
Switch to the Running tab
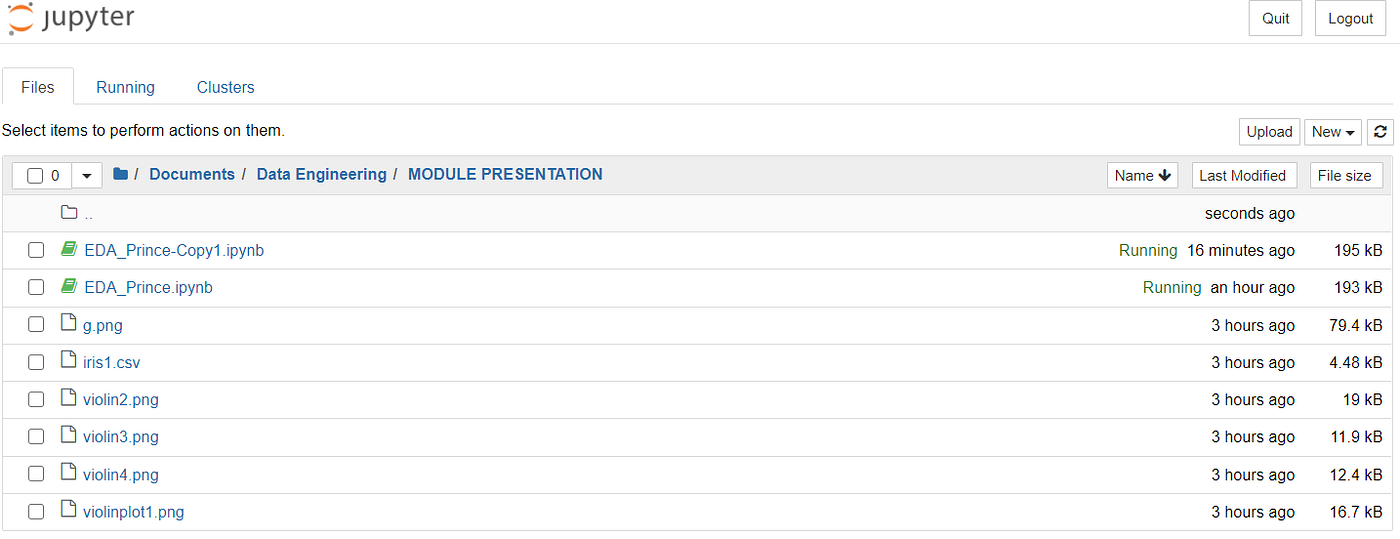pyautogui.click(x=125, y=87)
